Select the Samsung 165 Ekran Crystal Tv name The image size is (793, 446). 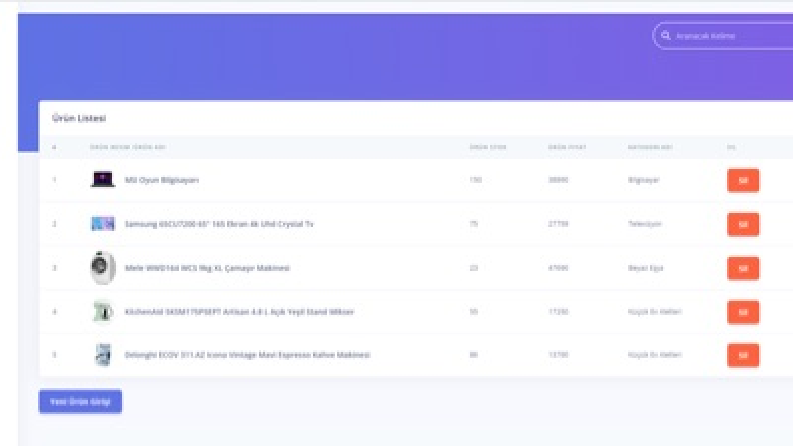click(x=219, y=224)
